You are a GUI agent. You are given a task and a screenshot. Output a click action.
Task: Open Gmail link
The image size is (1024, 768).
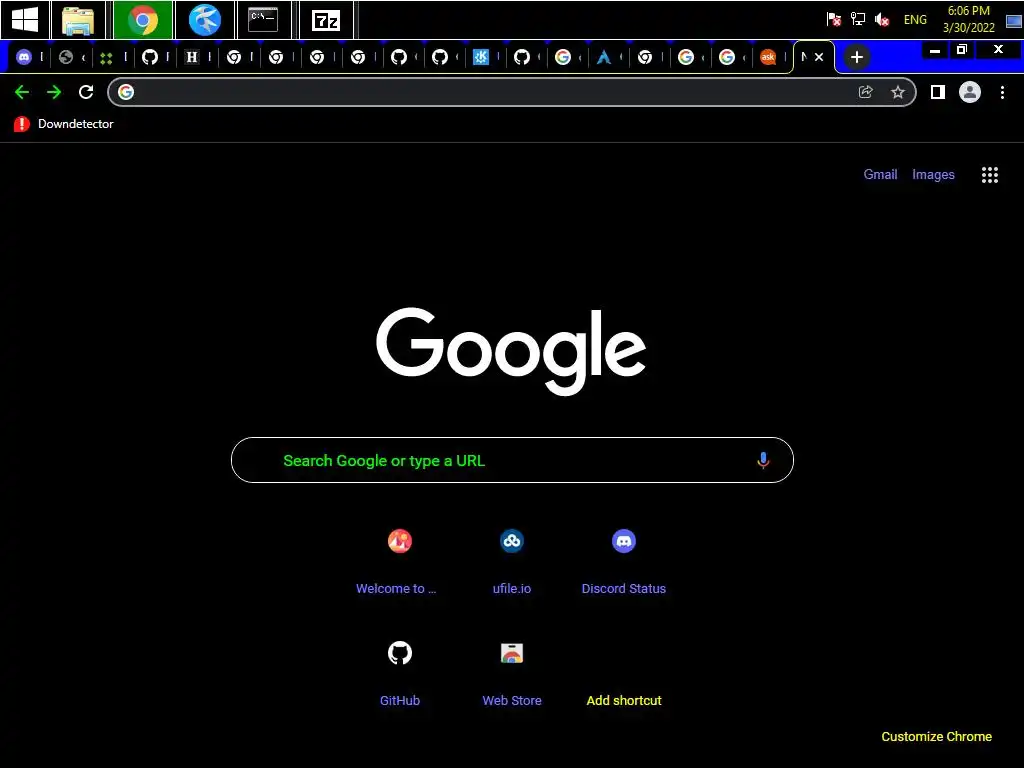coord(880,174)
